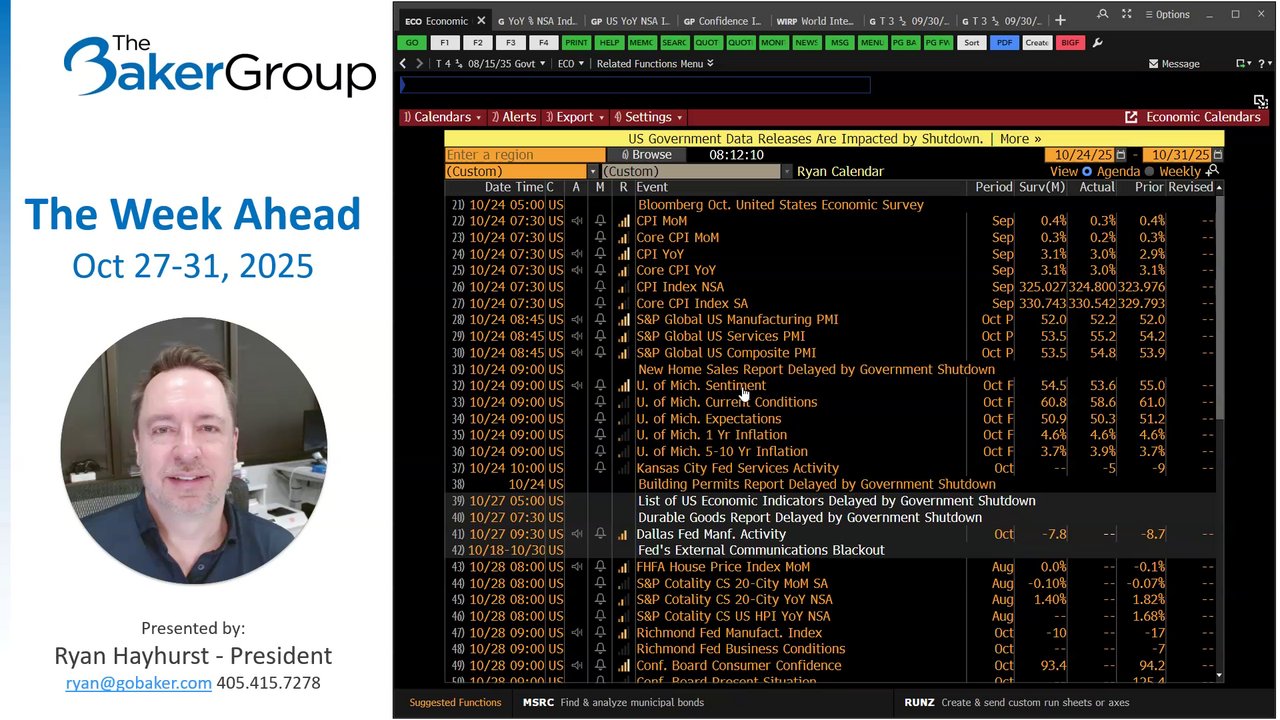
Task: Click the Browse button
Action: pyautogui.click(x=646, y=155)
